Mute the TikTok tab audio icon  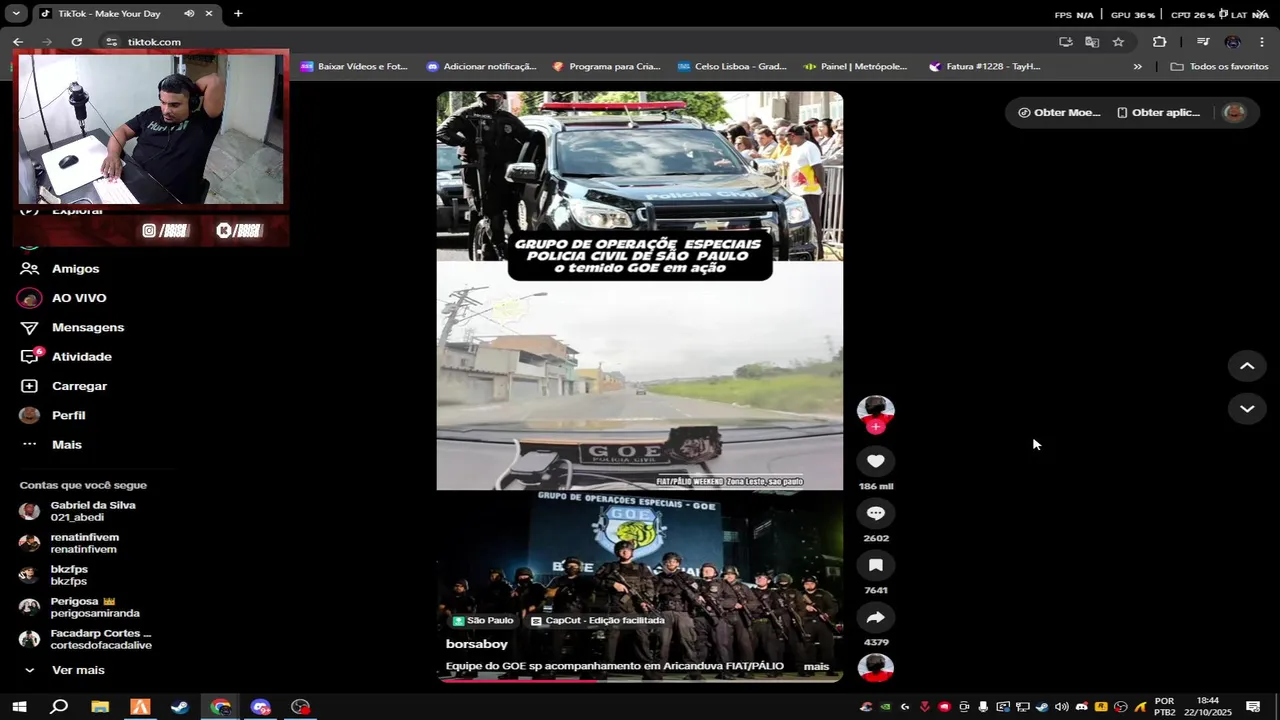(x=189, y=14)
